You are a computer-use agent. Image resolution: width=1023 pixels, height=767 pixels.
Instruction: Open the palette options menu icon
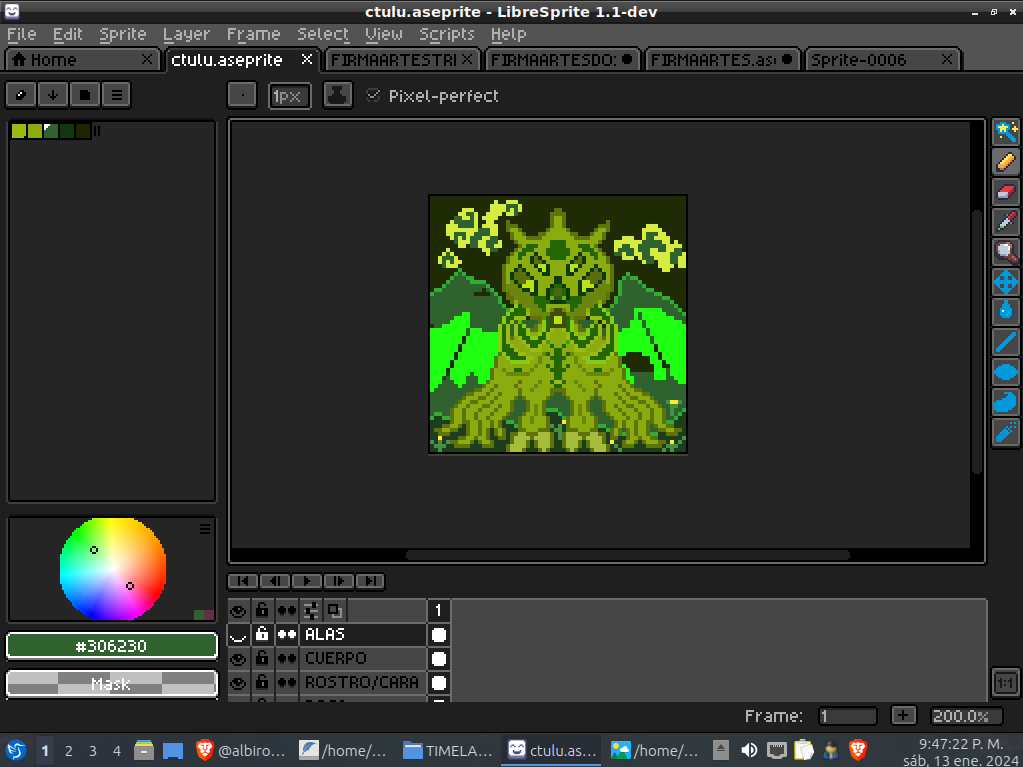(117, 95)
